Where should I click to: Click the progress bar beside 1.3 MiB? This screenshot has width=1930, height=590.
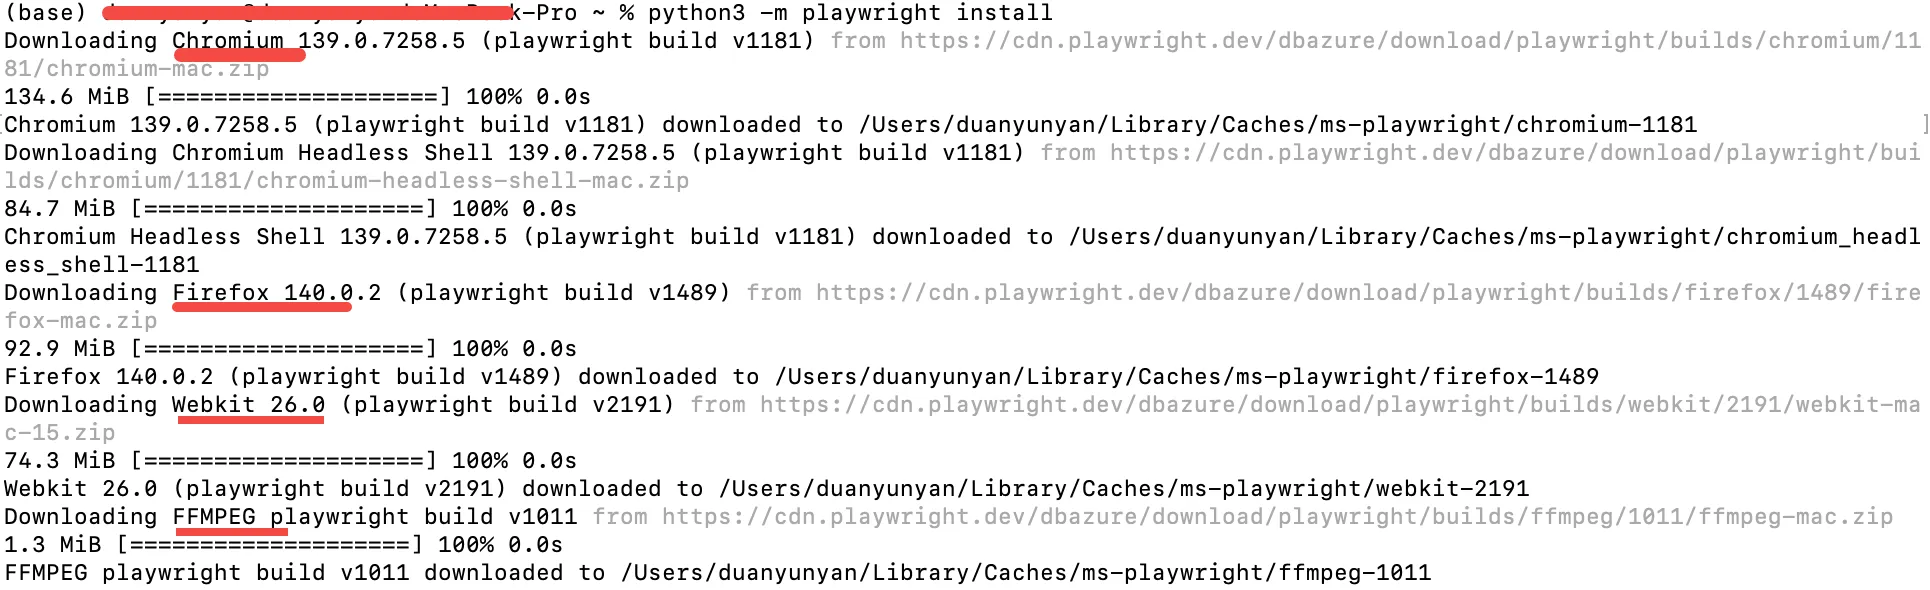[x=270, y=545]
